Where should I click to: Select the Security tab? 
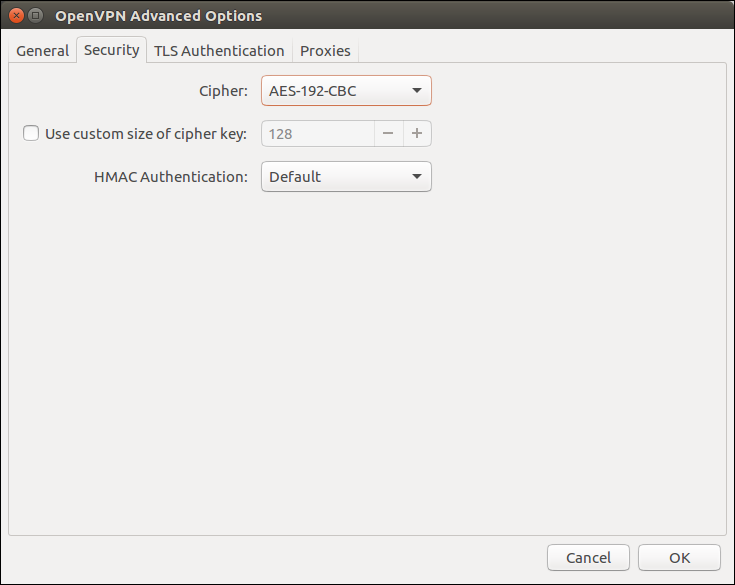111,50
